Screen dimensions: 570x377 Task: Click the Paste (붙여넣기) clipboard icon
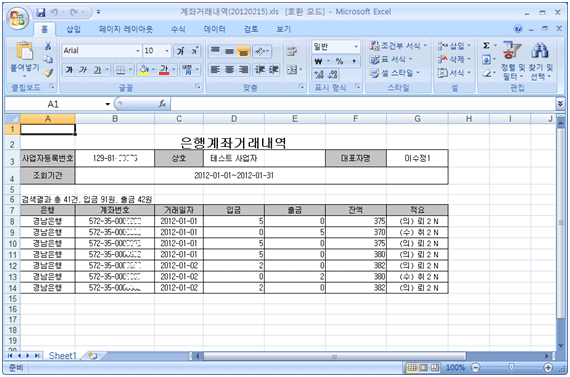(x=24, y=51)
